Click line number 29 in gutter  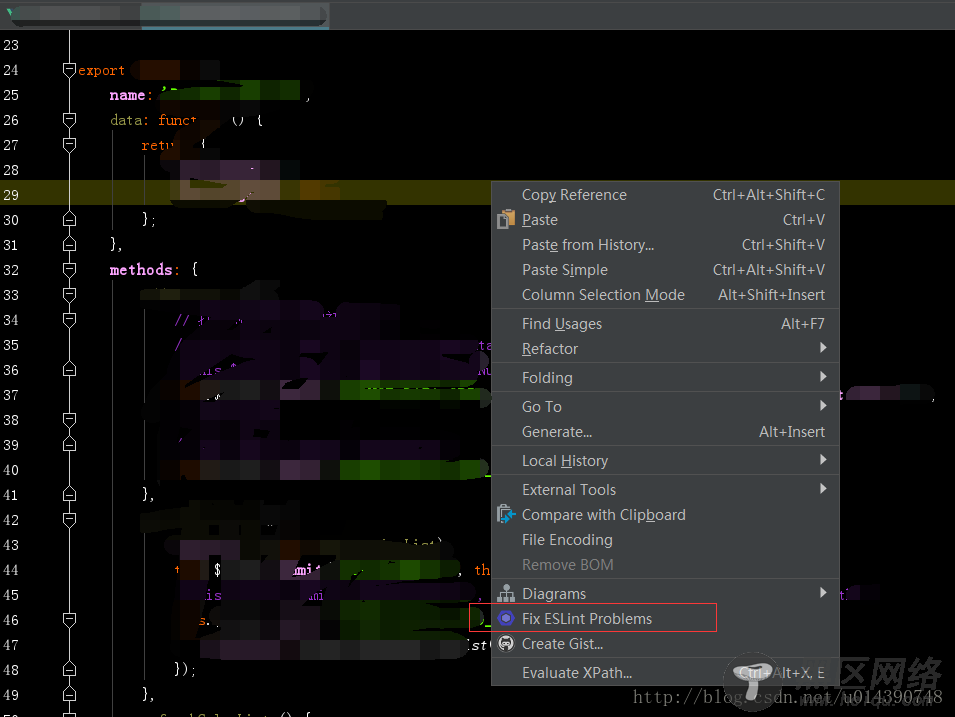(11, 195)
